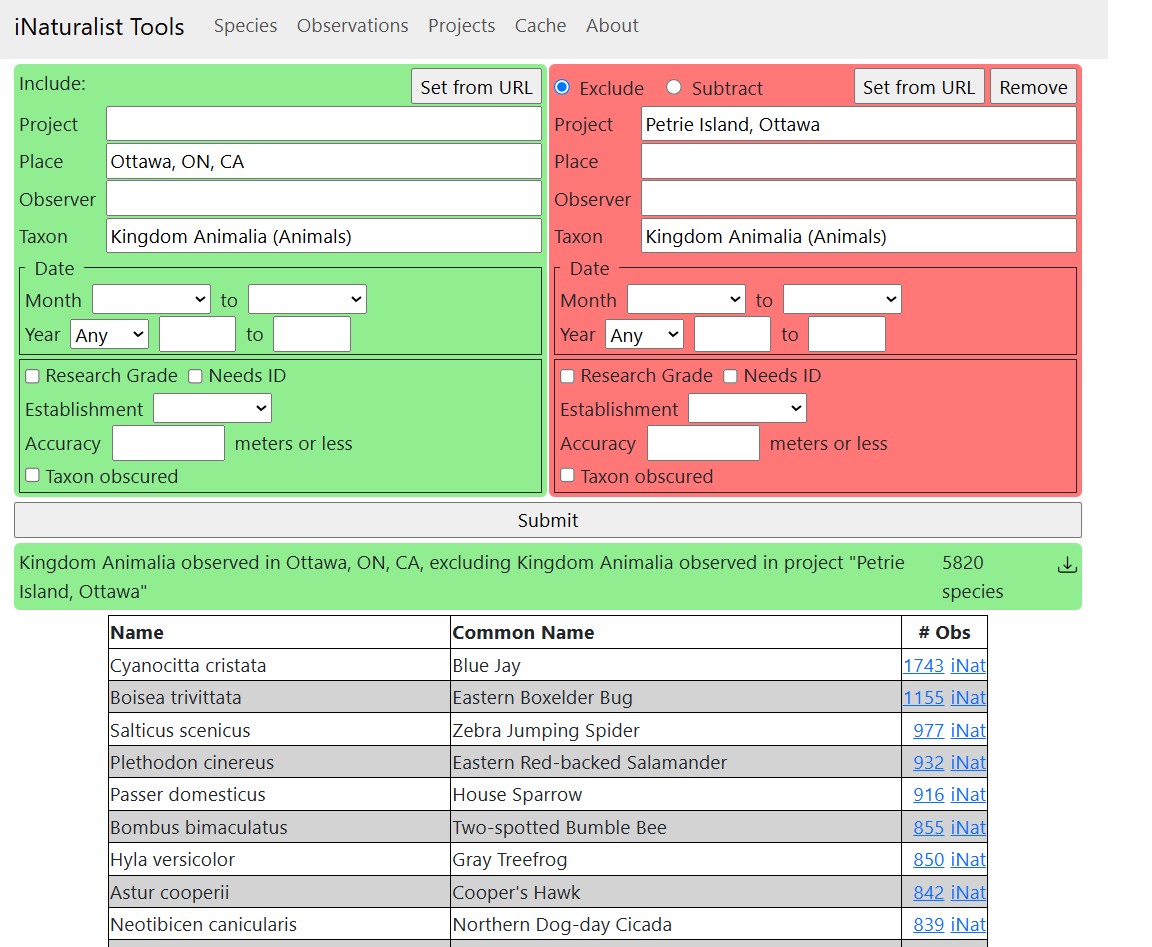Remove the exclude filter panel
Viewport: 1152px width, 947px height.
point(1033,87)
